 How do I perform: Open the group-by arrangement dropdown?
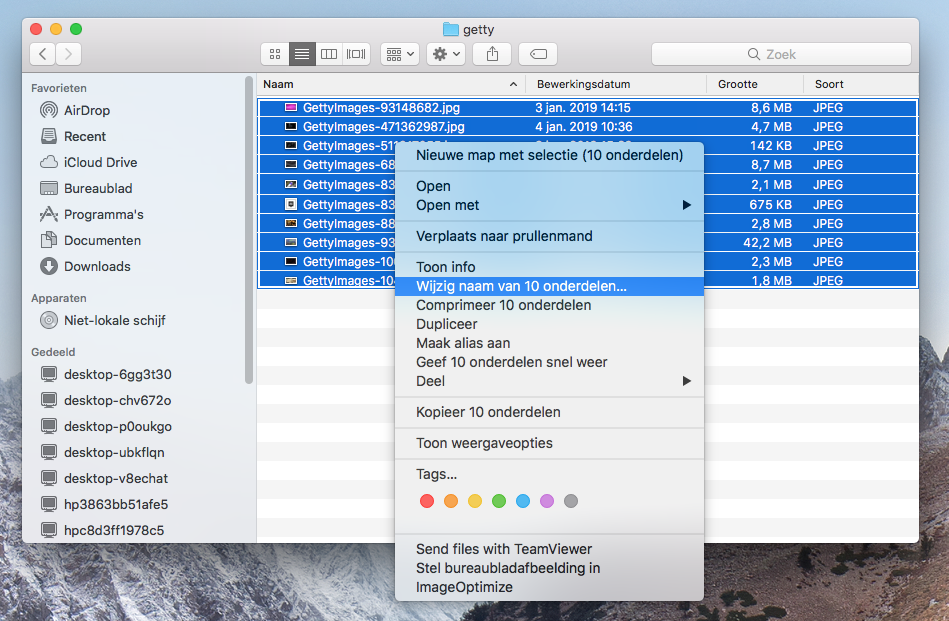click(399, 54)
